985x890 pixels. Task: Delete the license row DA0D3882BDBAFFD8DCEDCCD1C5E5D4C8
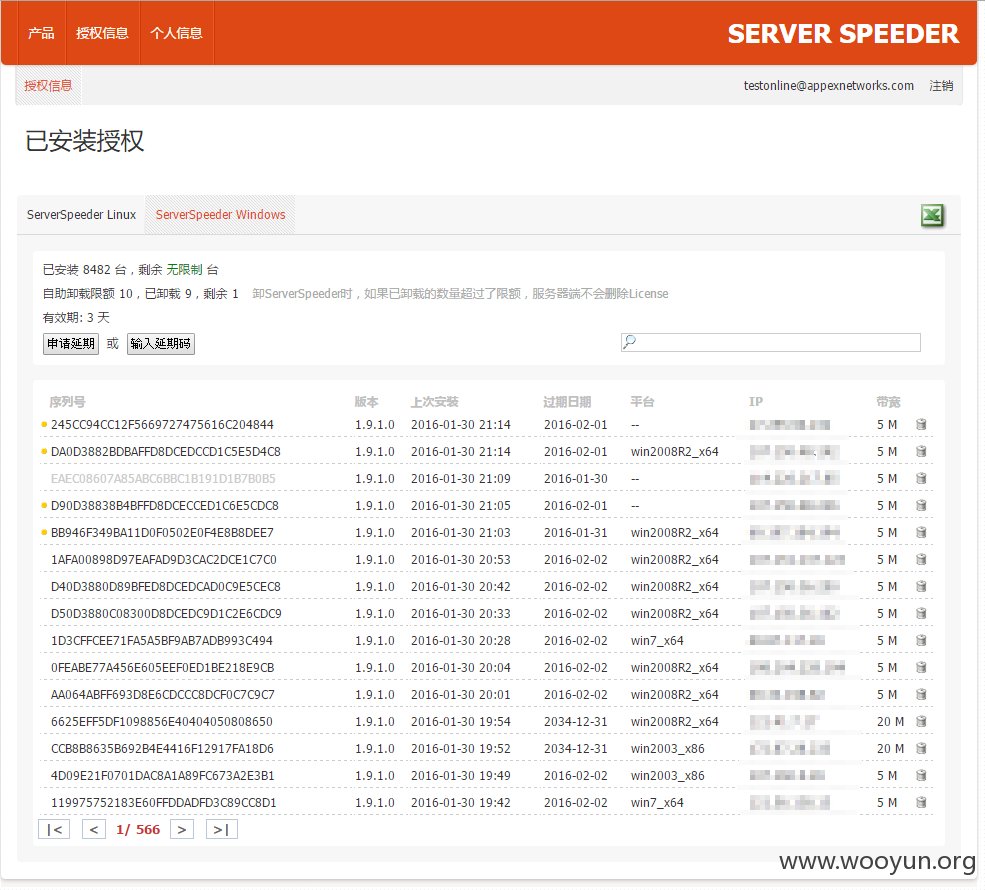[921, 452]
